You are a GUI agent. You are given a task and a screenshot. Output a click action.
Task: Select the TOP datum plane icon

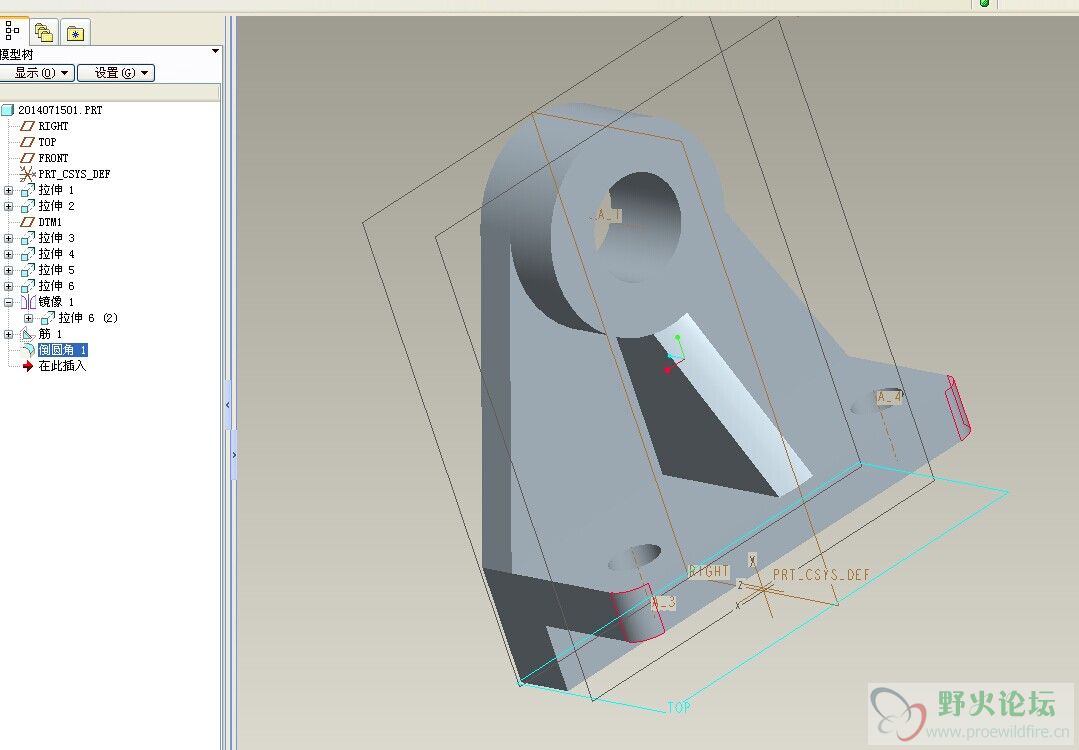pyautogui.click(x=28, y=142)
